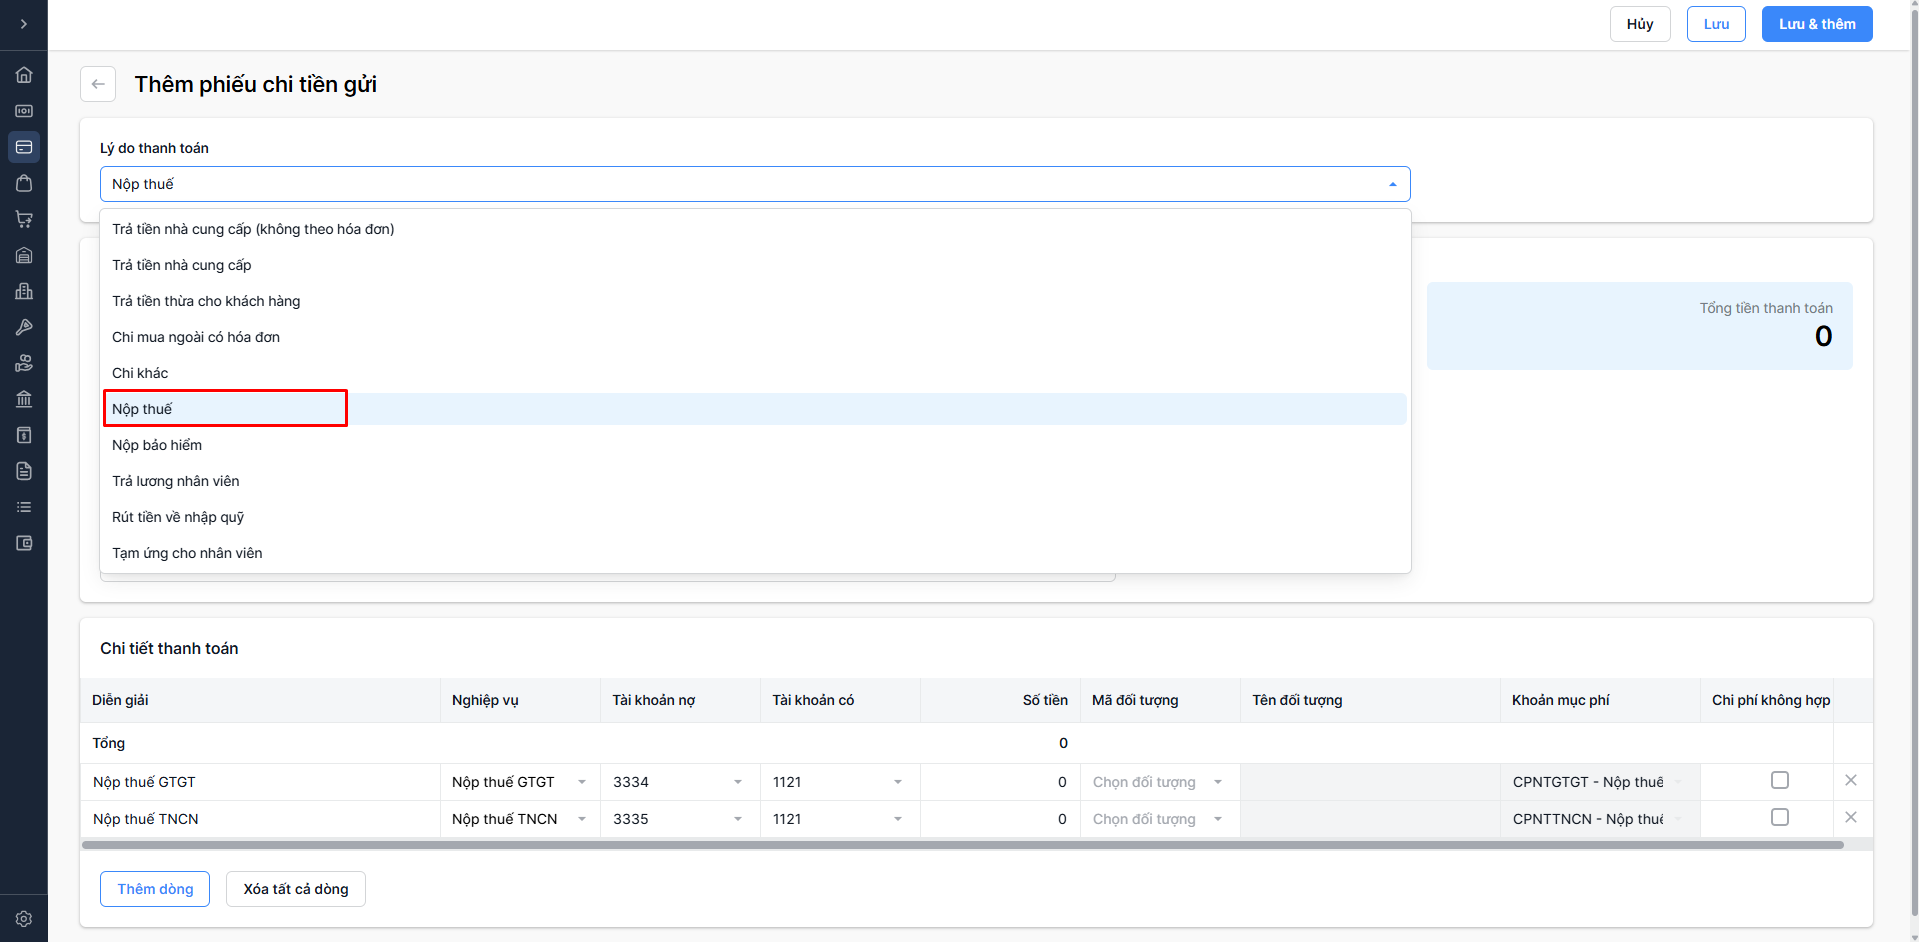Viewport: 1919px width, 942px height.
Task: Delete the Nộp thuế GTGT row
Action: (1850, 780)
